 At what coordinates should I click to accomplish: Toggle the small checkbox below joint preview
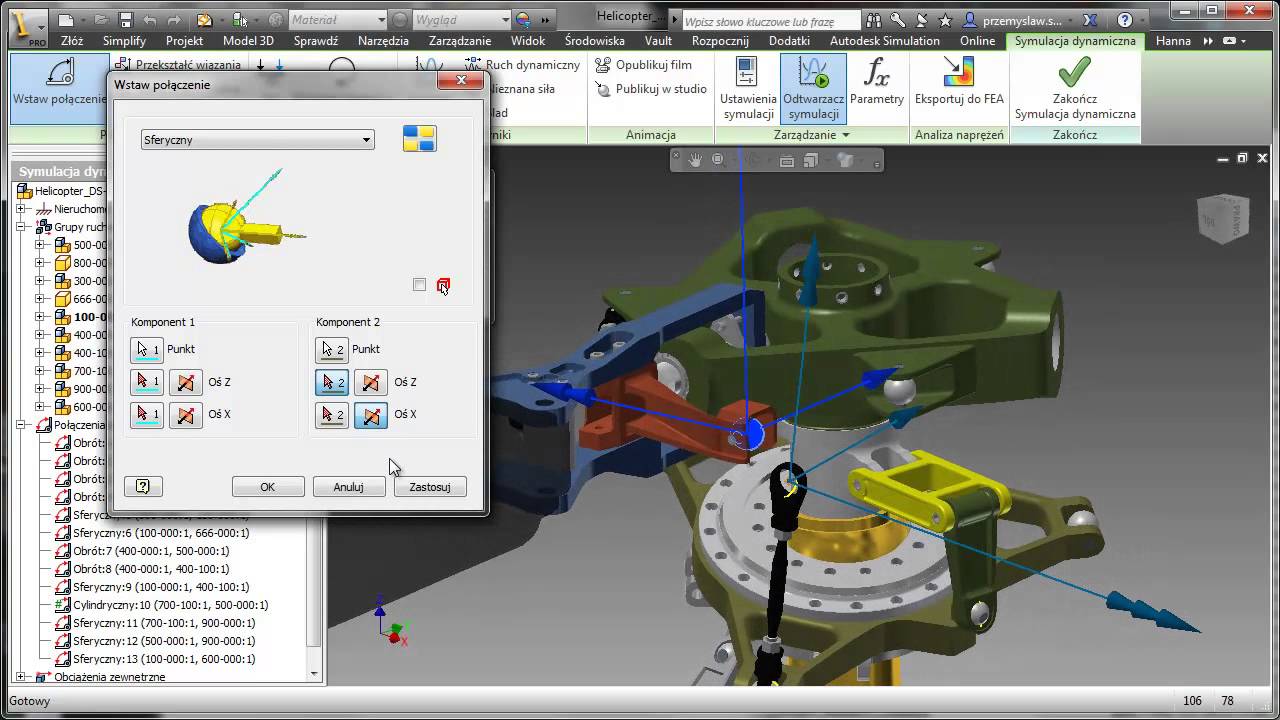coord(419,285)
